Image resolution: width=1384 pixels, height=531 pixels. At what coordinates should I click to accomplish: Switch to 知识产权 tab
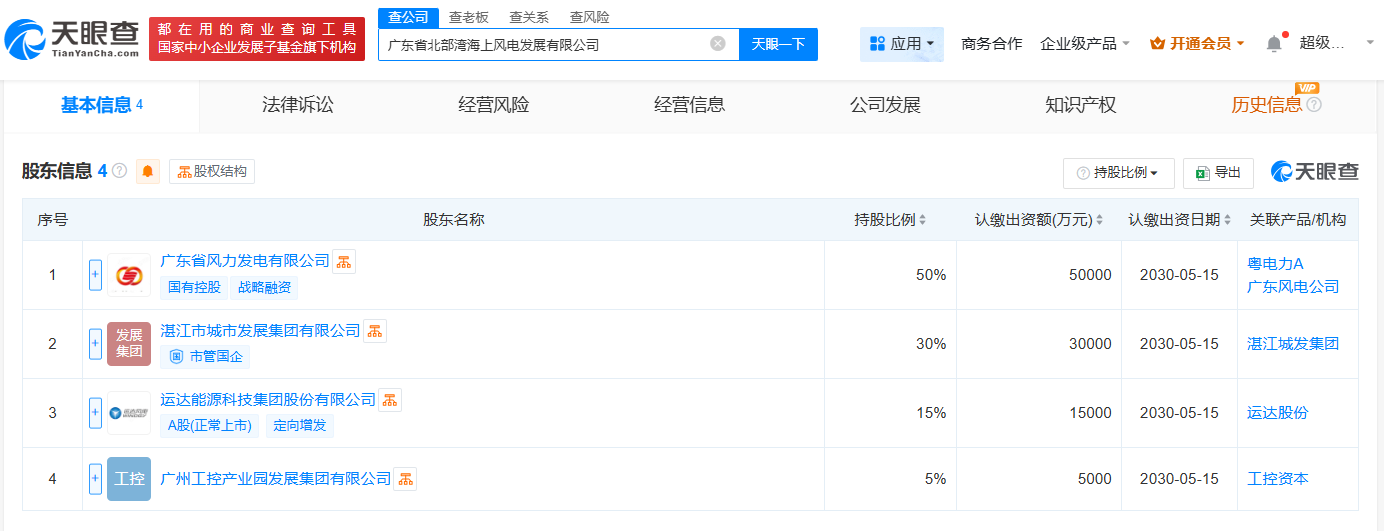pos(1080,105)
